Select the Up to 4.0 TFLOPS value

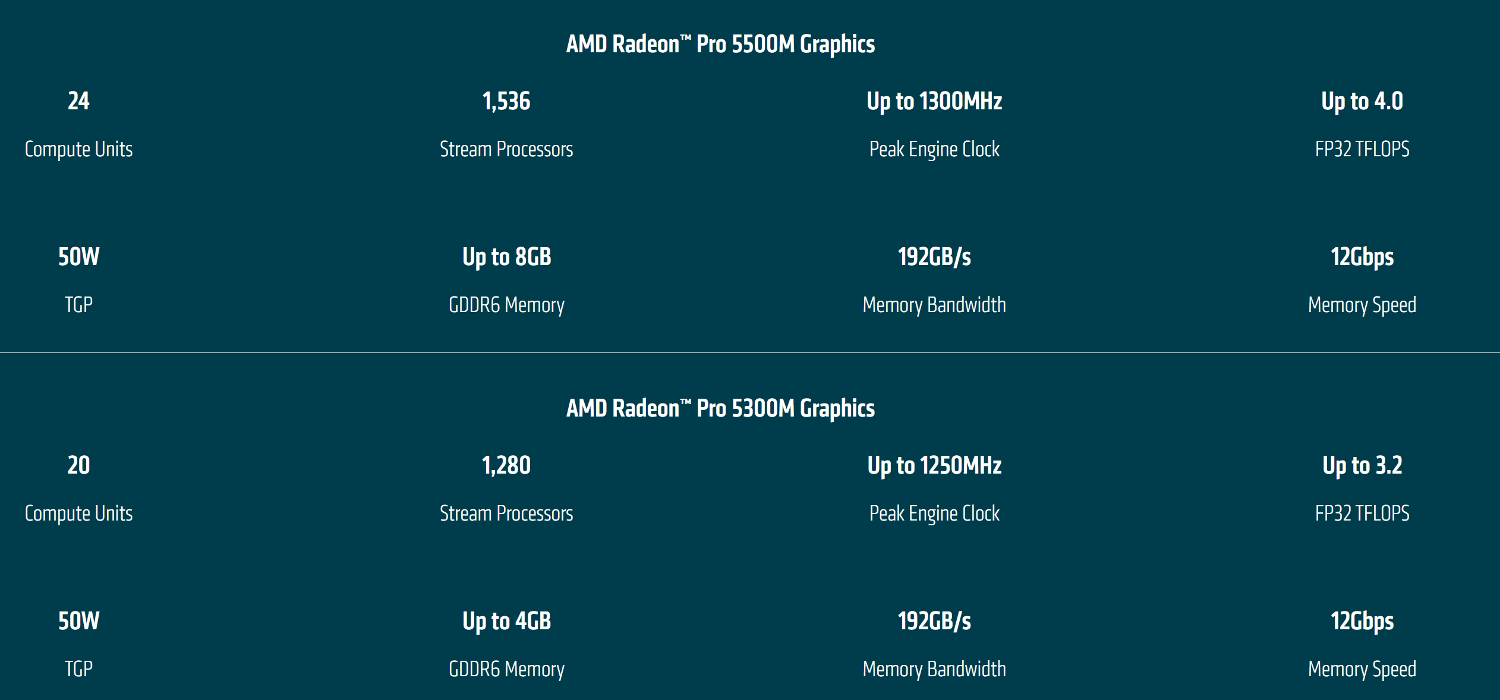(1362, 101)
